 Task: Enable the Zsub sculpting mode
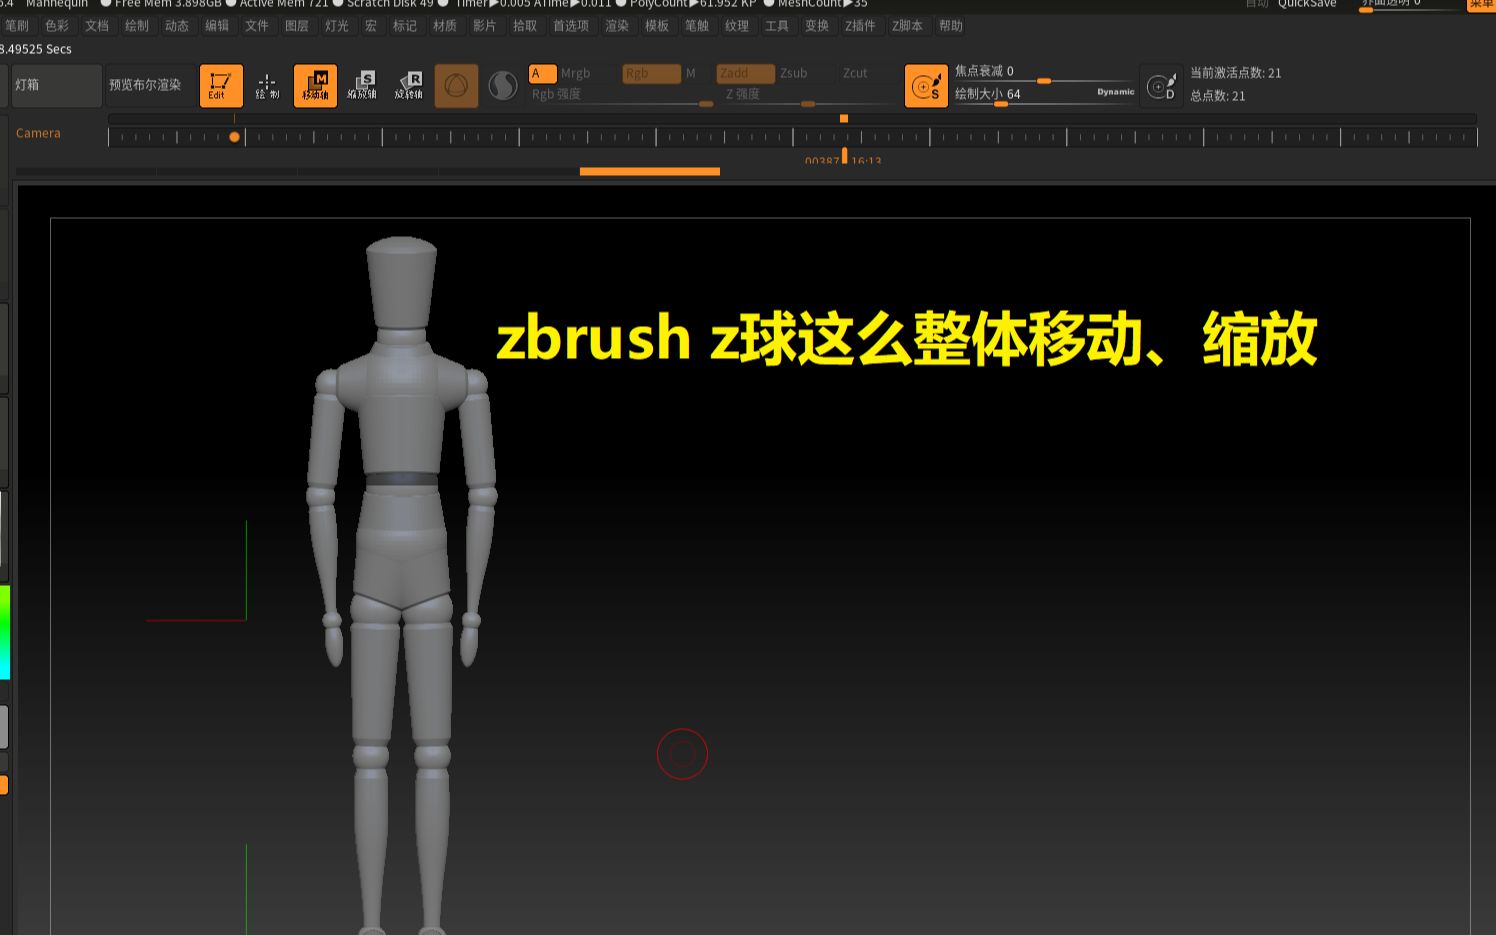(793, 73)
